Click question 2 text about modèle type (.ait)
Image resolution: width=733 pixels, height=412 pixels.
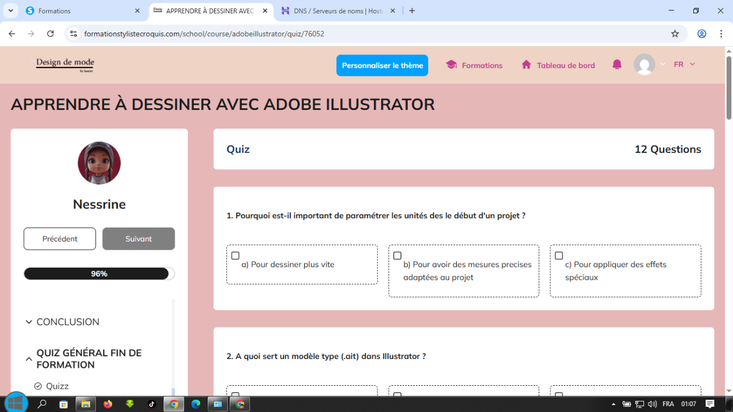click(326, 356)
